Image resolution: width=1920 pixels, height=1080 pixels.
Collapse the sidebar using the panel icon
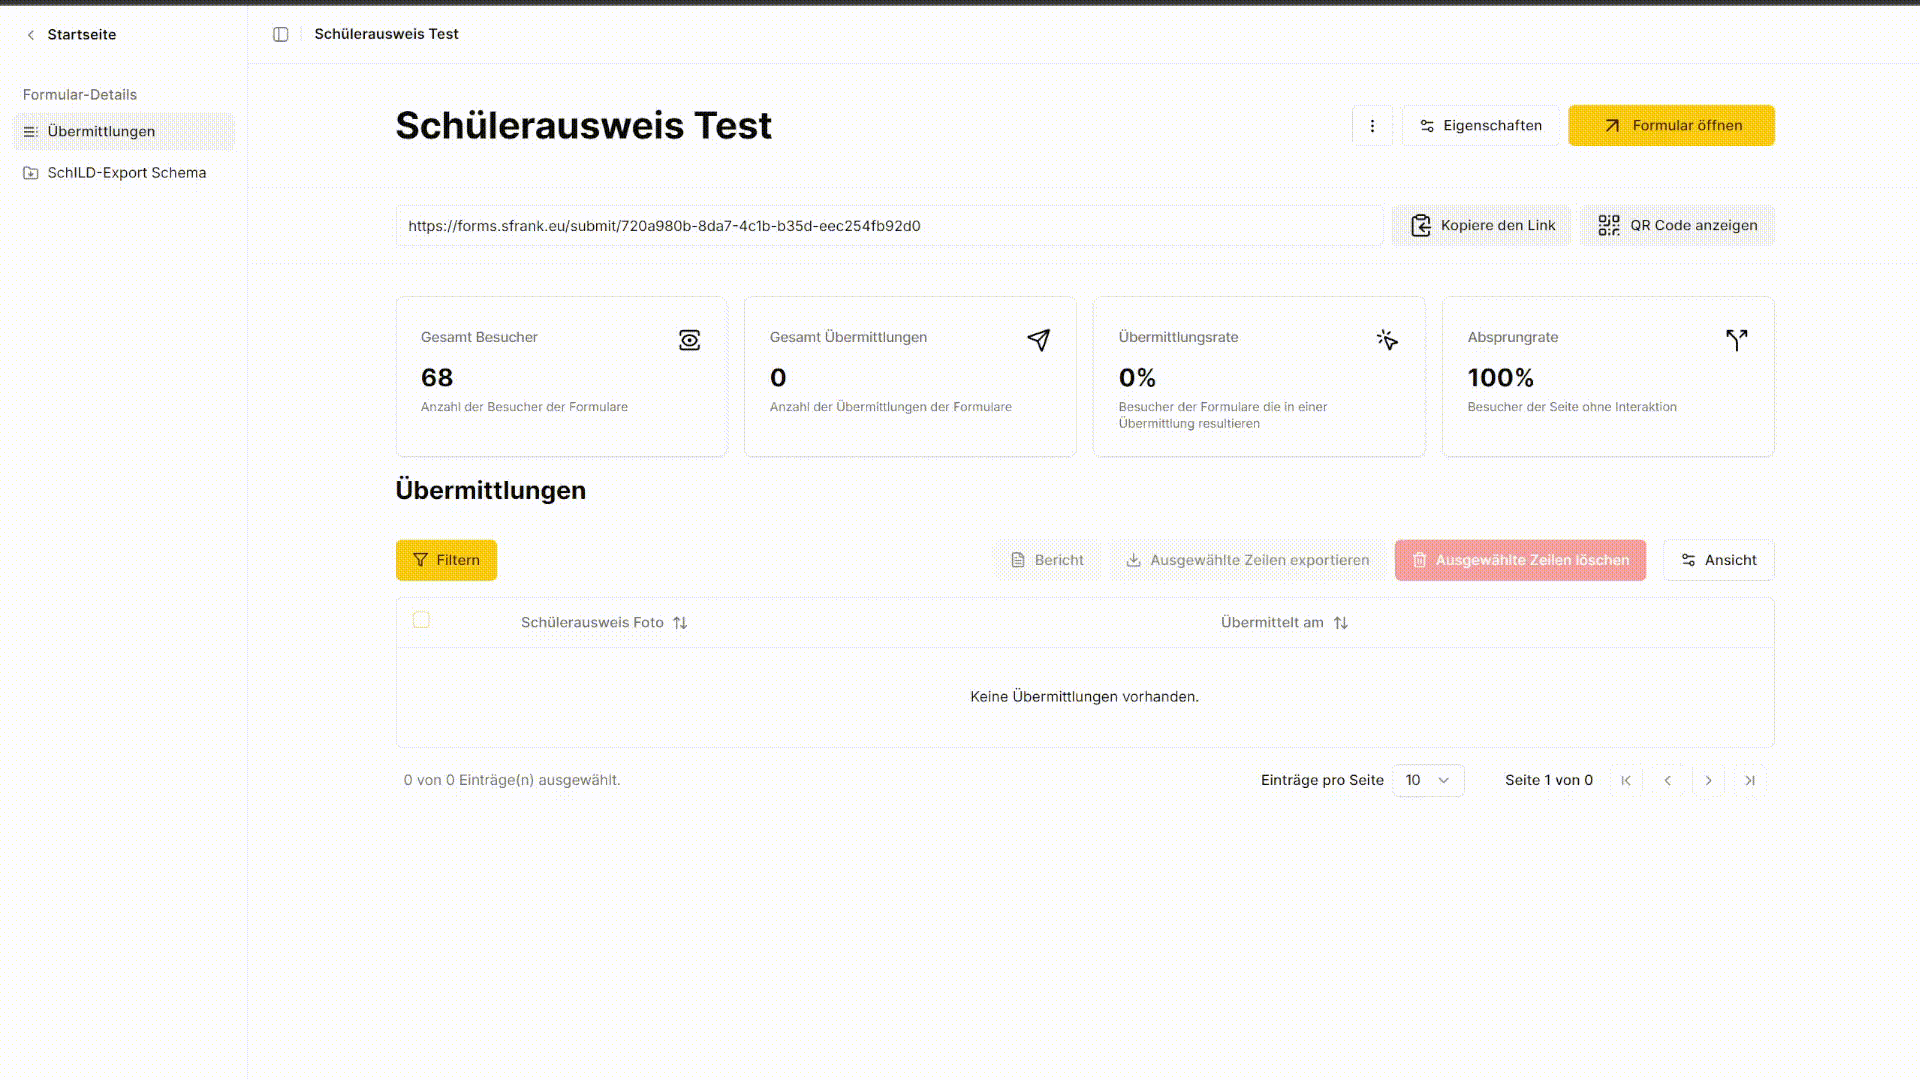[281, 33]
